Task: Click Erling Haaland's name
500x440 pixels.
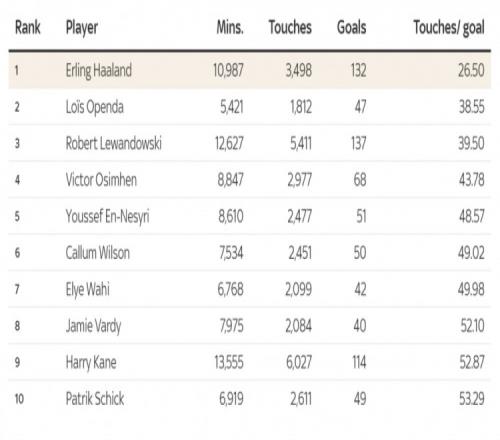Action: [99, 71]
